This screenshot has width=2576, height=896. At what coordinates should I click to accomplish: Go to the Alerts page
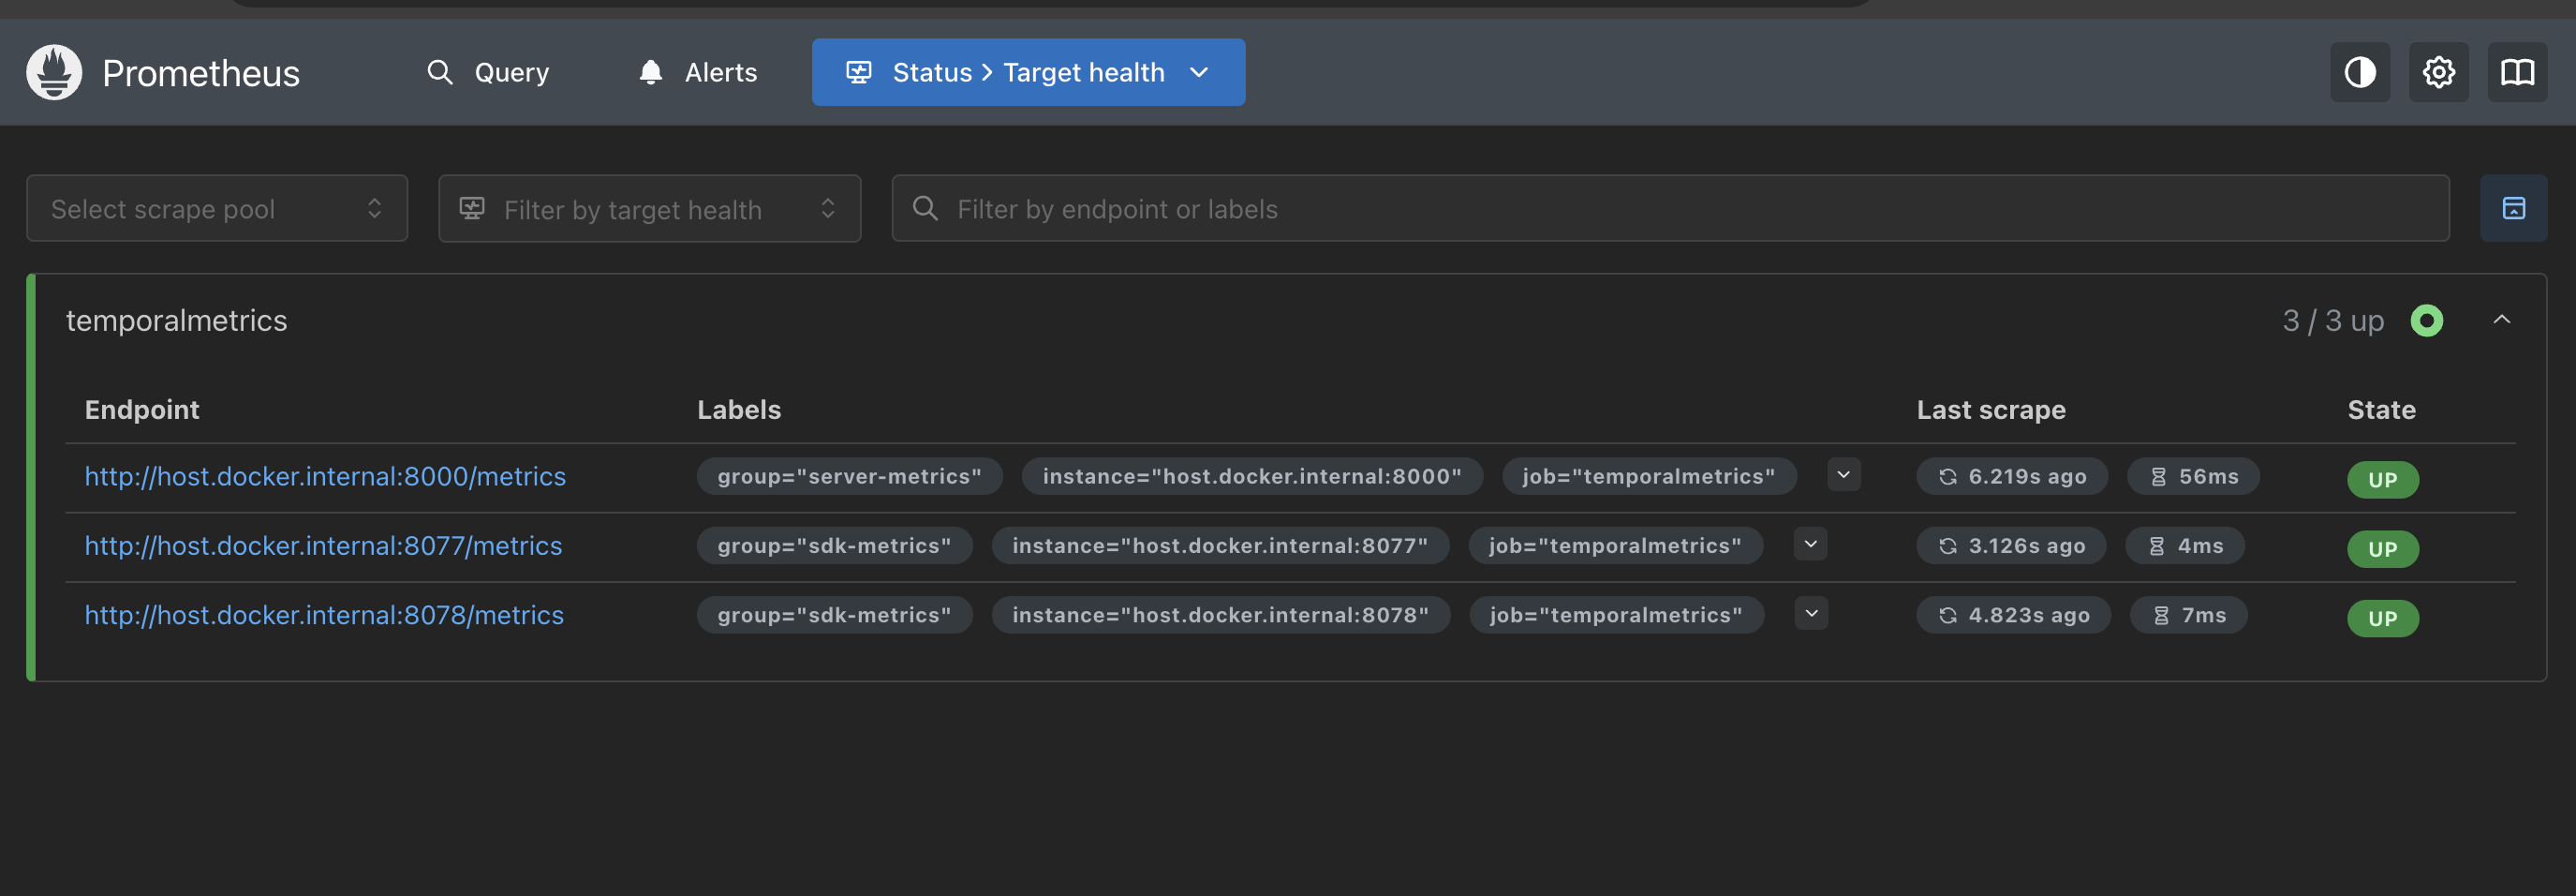[x=698, y=72]
